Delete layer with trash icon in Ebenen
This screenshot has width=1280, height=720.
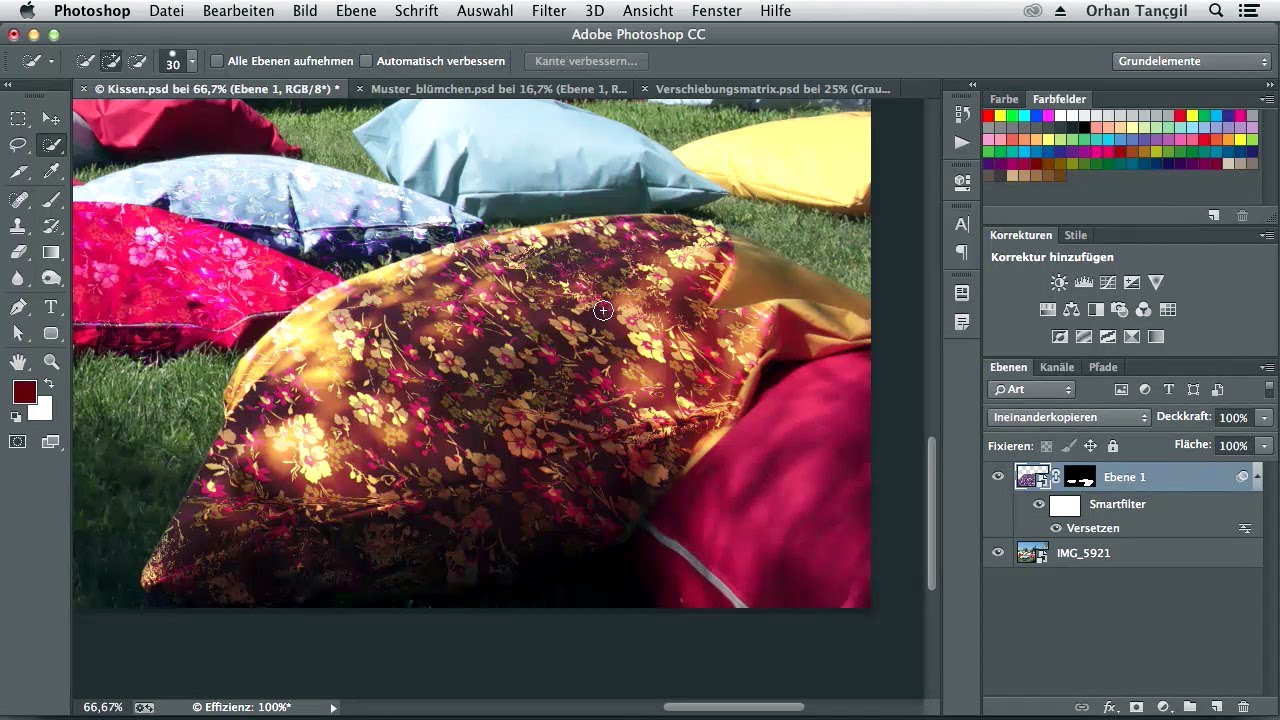tap(1243, 707)
